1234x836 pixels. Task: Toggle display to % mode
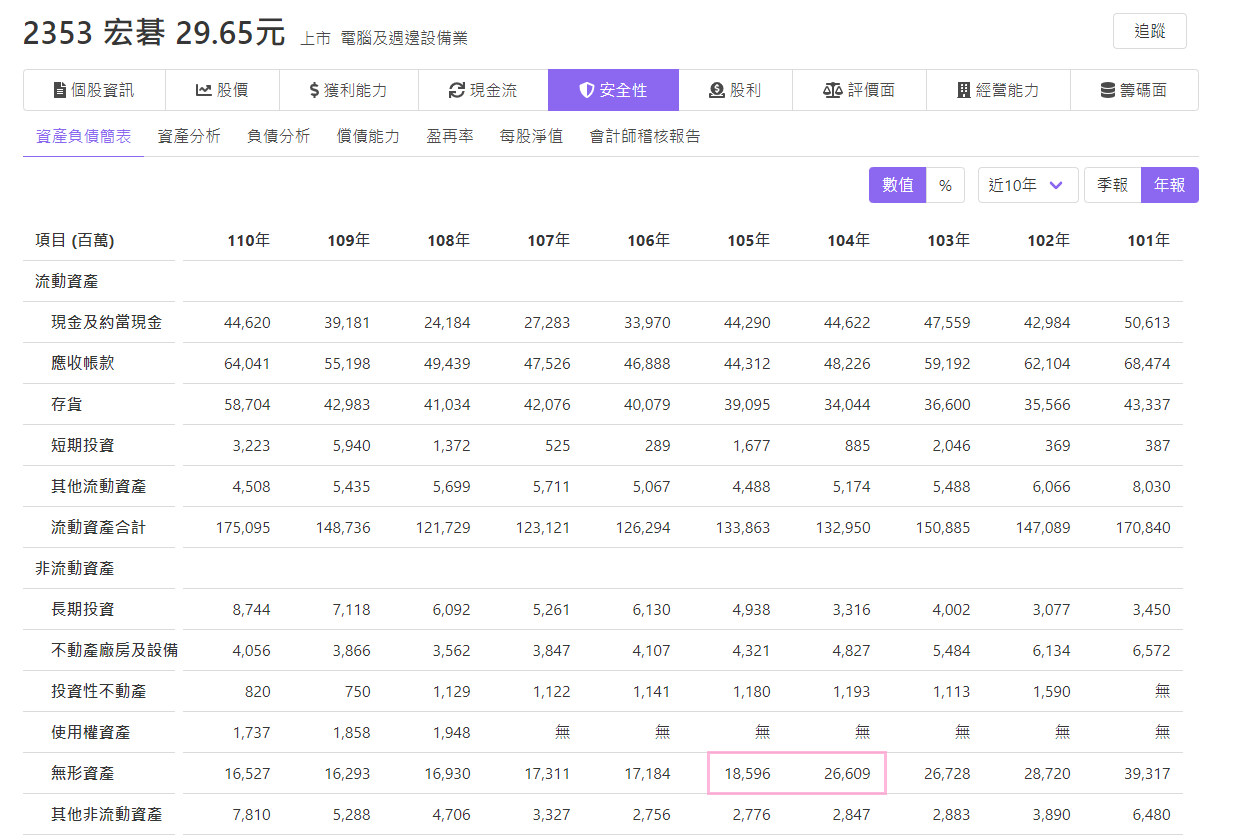coord(945,185)
